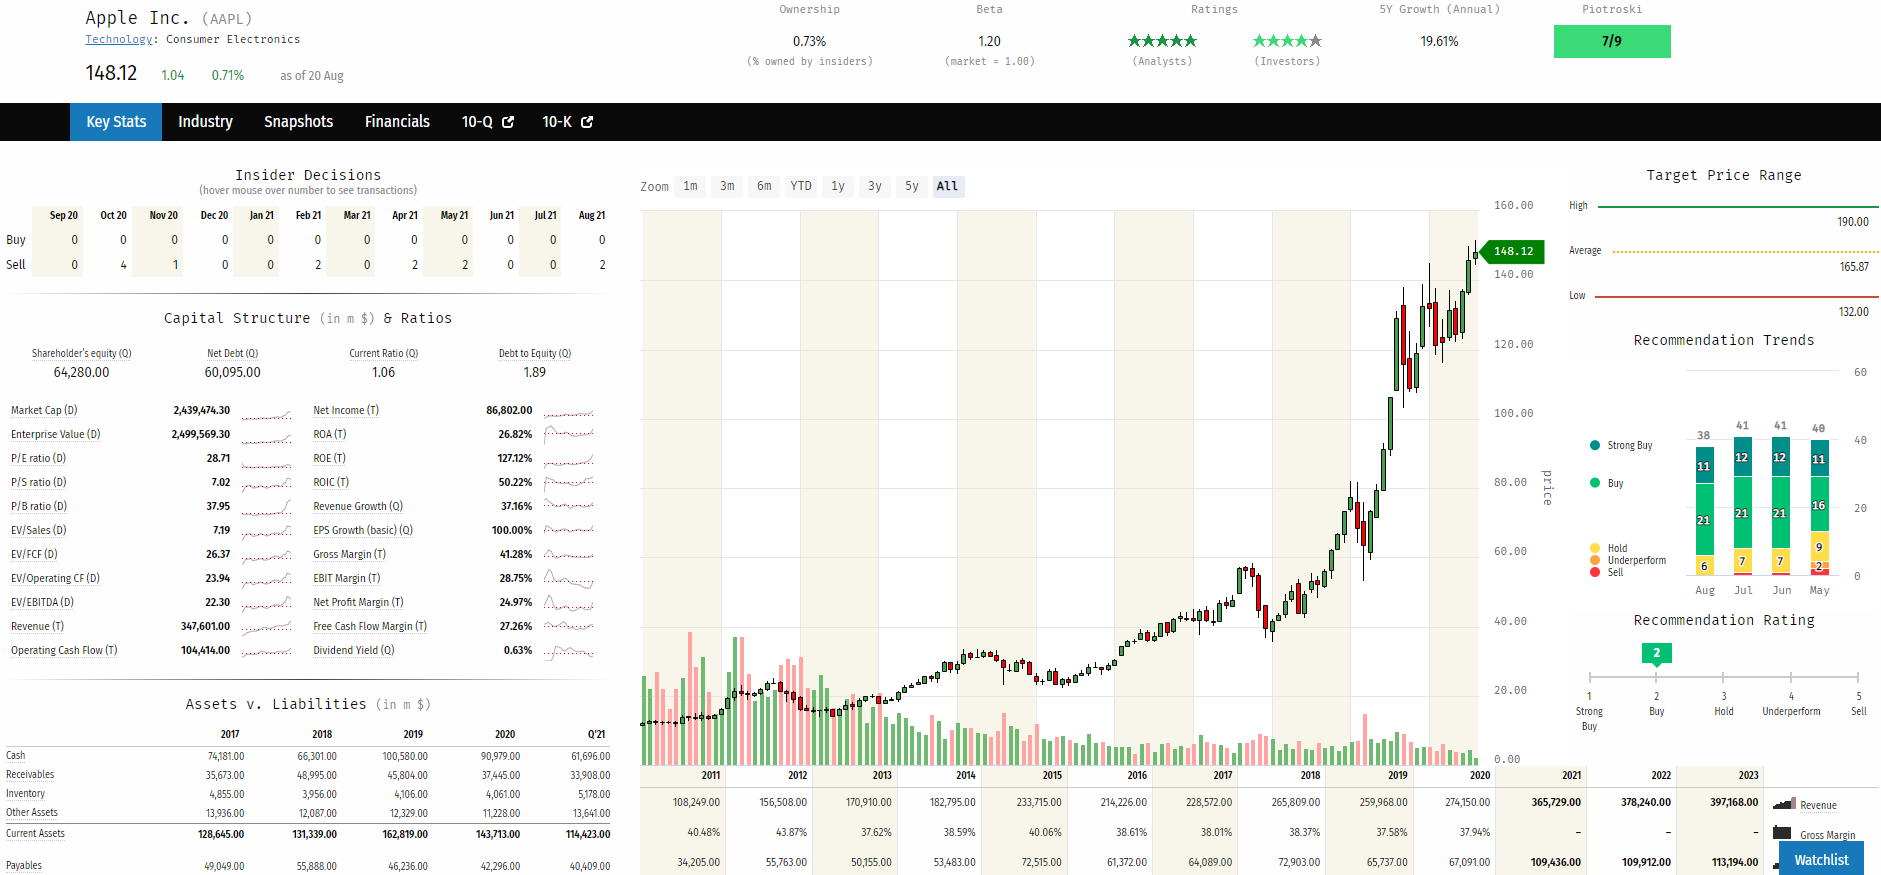This screenshot has height=875, width=1881.
Task: Click the Operating Cash Flow (T) label
Action: pos(64,651)
